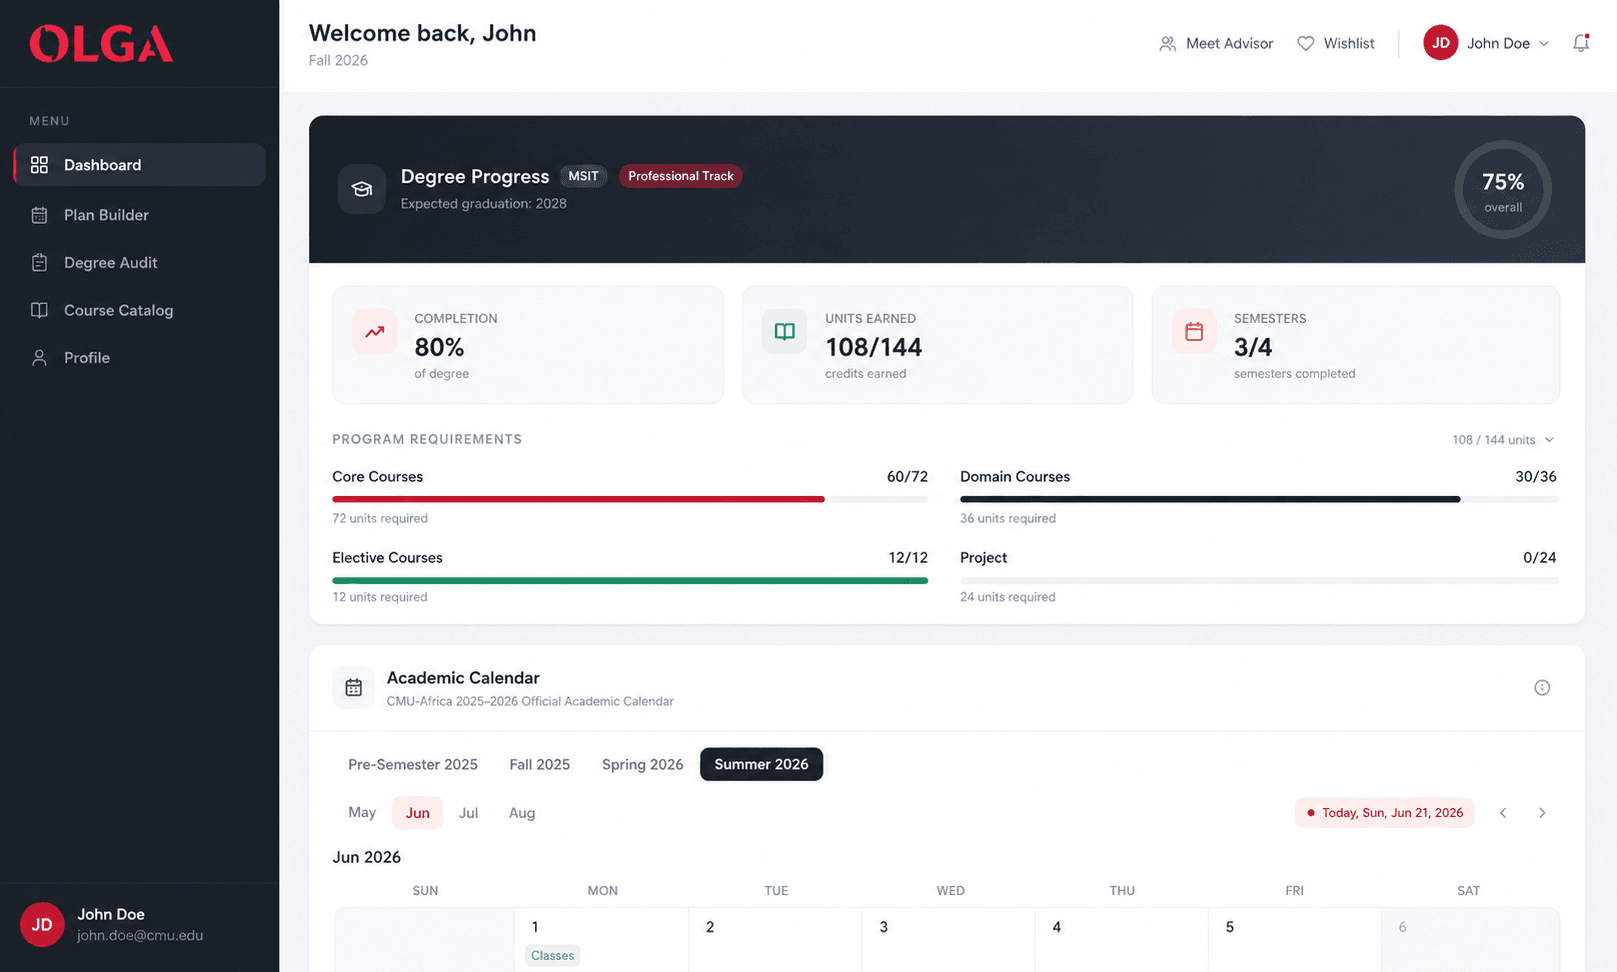This screenshot has width=1617, height=972.
Task: Go to next month arrow
Action: [x=1542, y=813]
